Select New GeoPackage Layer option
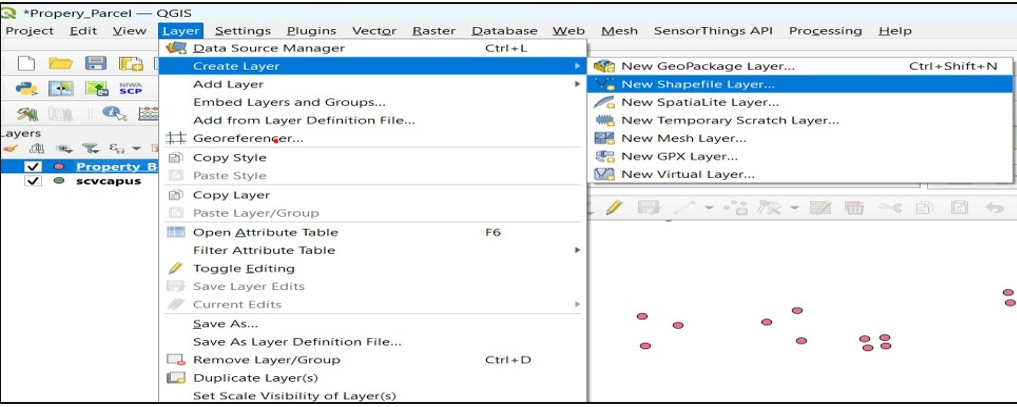The height and width of the screenshot is (407, 1017). [x=707, y=66]
